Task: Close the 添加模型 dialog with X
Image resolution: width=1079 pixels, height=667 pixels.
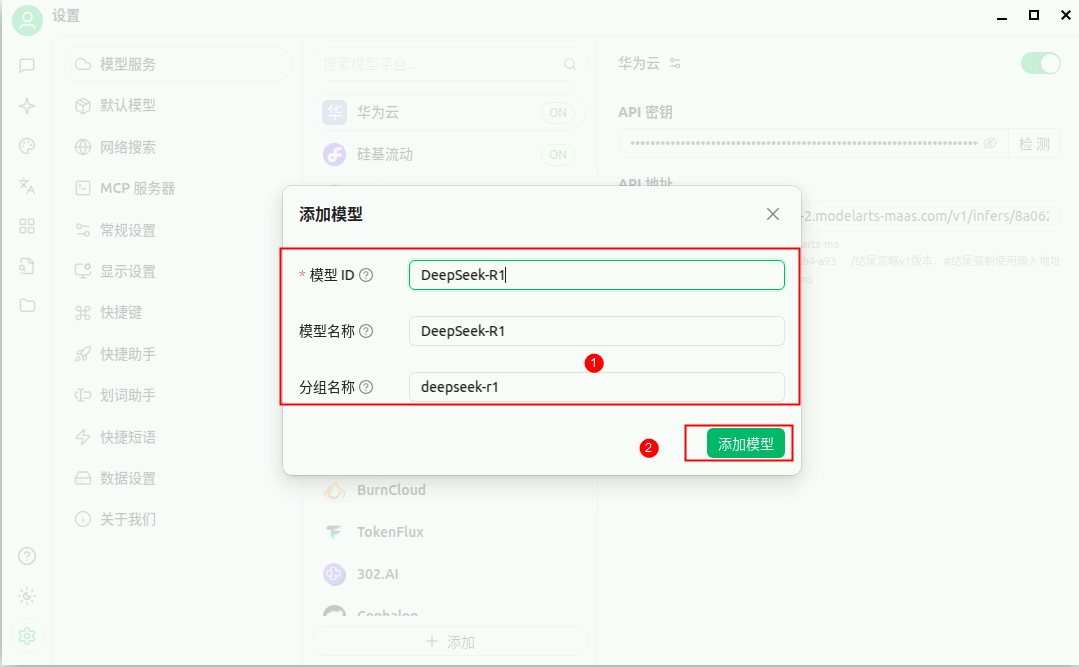Action: tap(773, 214)
